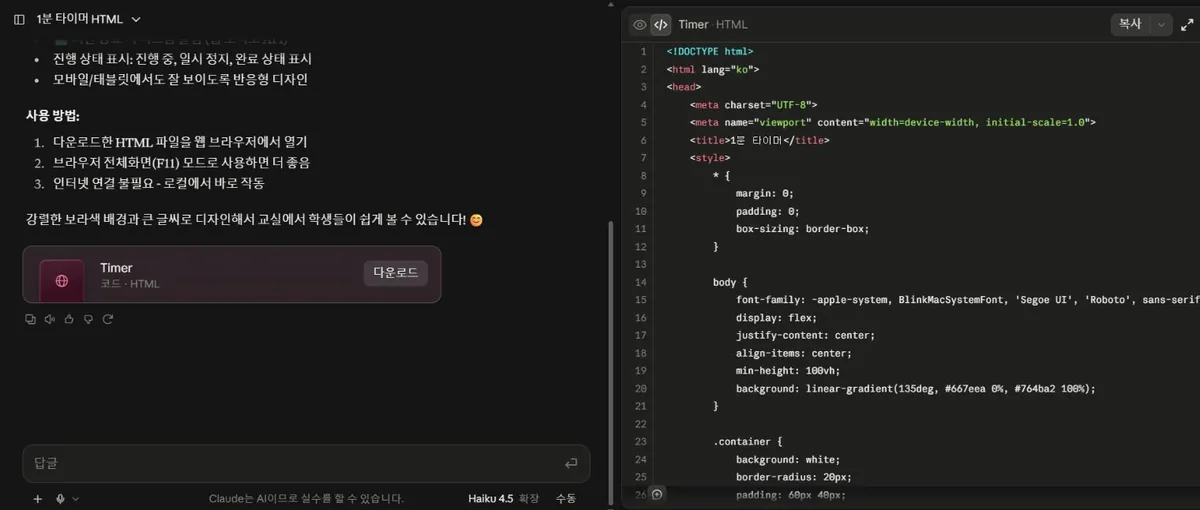The width and height of the screenshot is (1200, 510).
Task: Expand the artifact panel to fullscreen
Action: point(1187,24)
